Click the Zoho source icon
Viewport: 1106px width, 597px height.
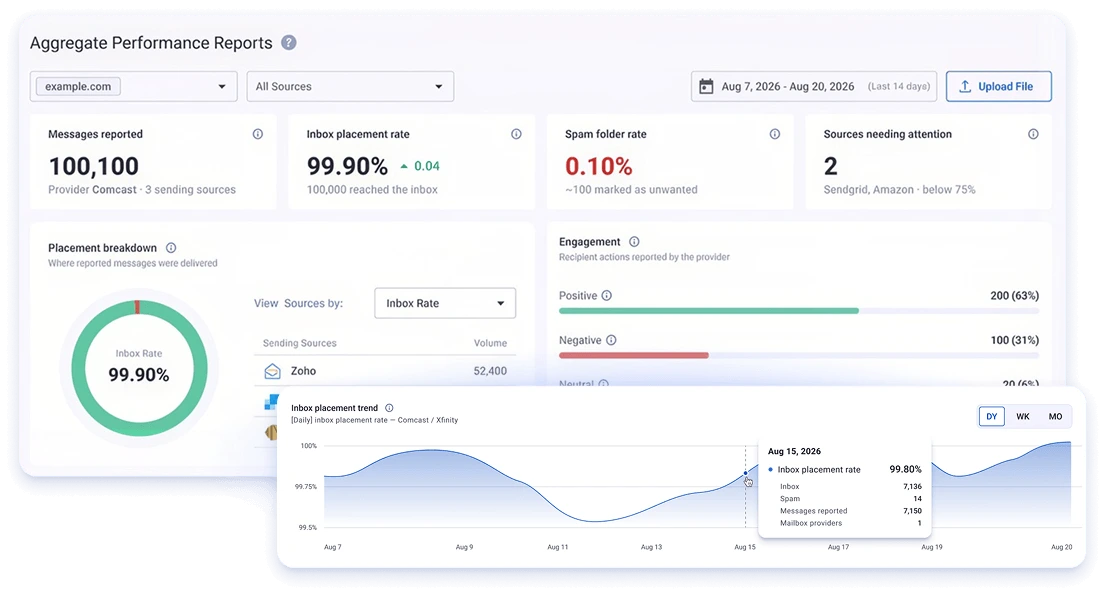[x=272, y=370]
